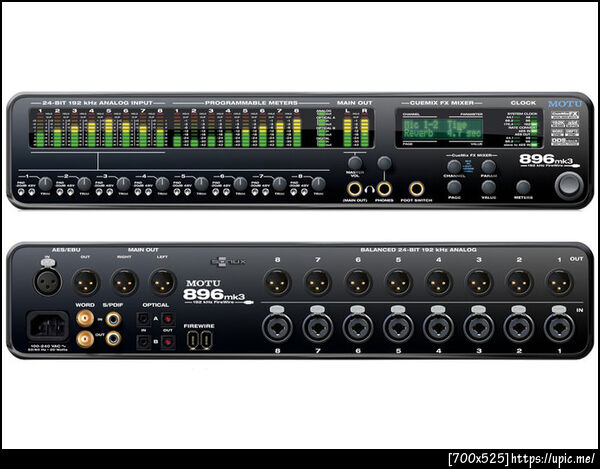This screenshot has height=469, width=600.
Task: Select the OPTICAL A output port
Action: [168, 319]
